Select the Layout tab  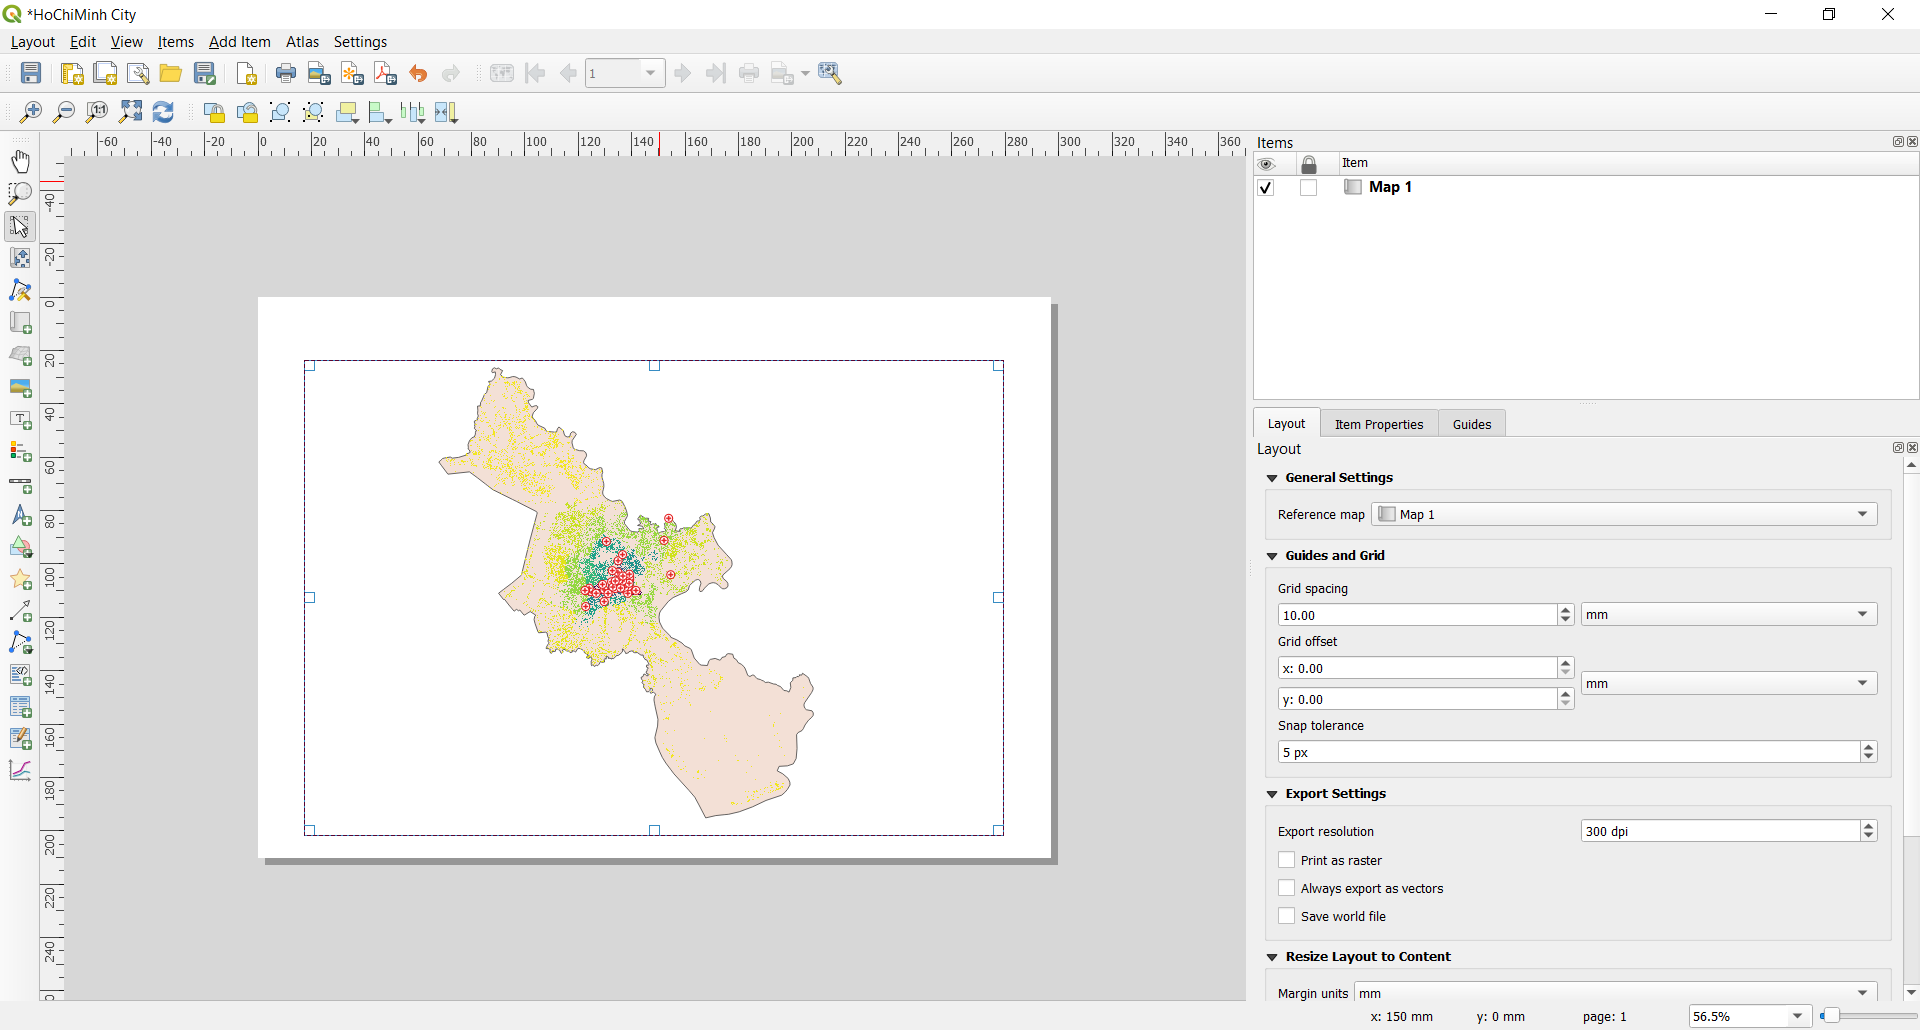[1287, 424]
